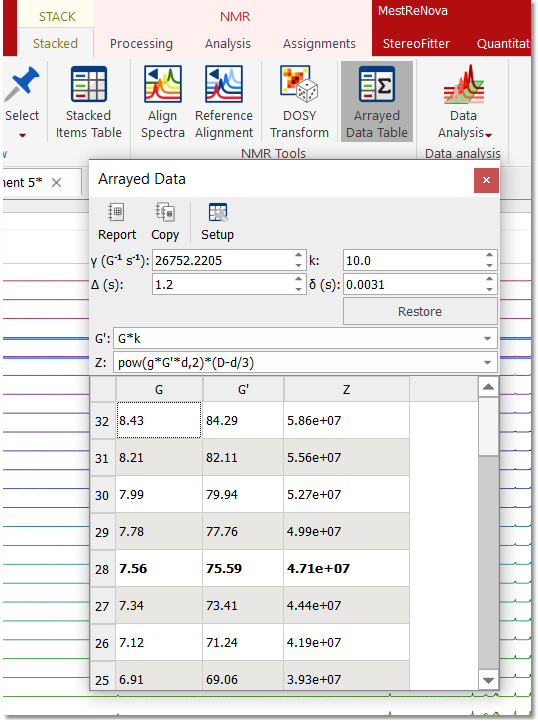Click Z cell with value 5.27e+07

[346, 495]
